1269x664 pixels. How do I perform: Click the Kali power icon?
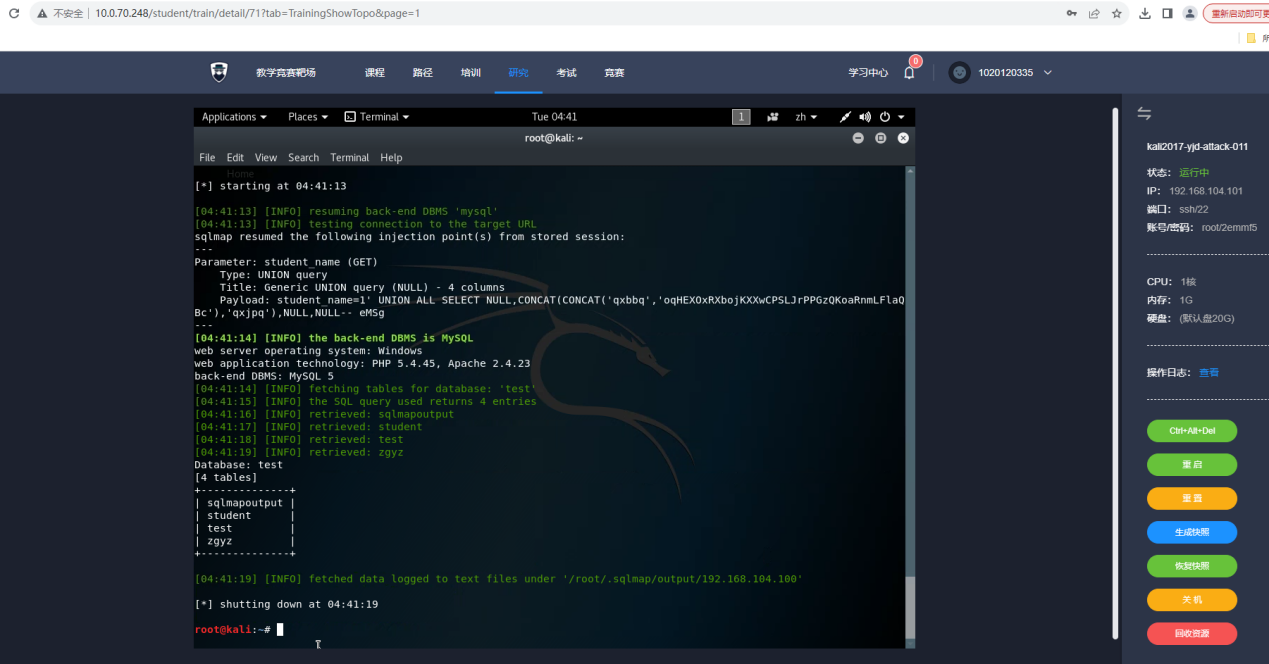(885, 117)
